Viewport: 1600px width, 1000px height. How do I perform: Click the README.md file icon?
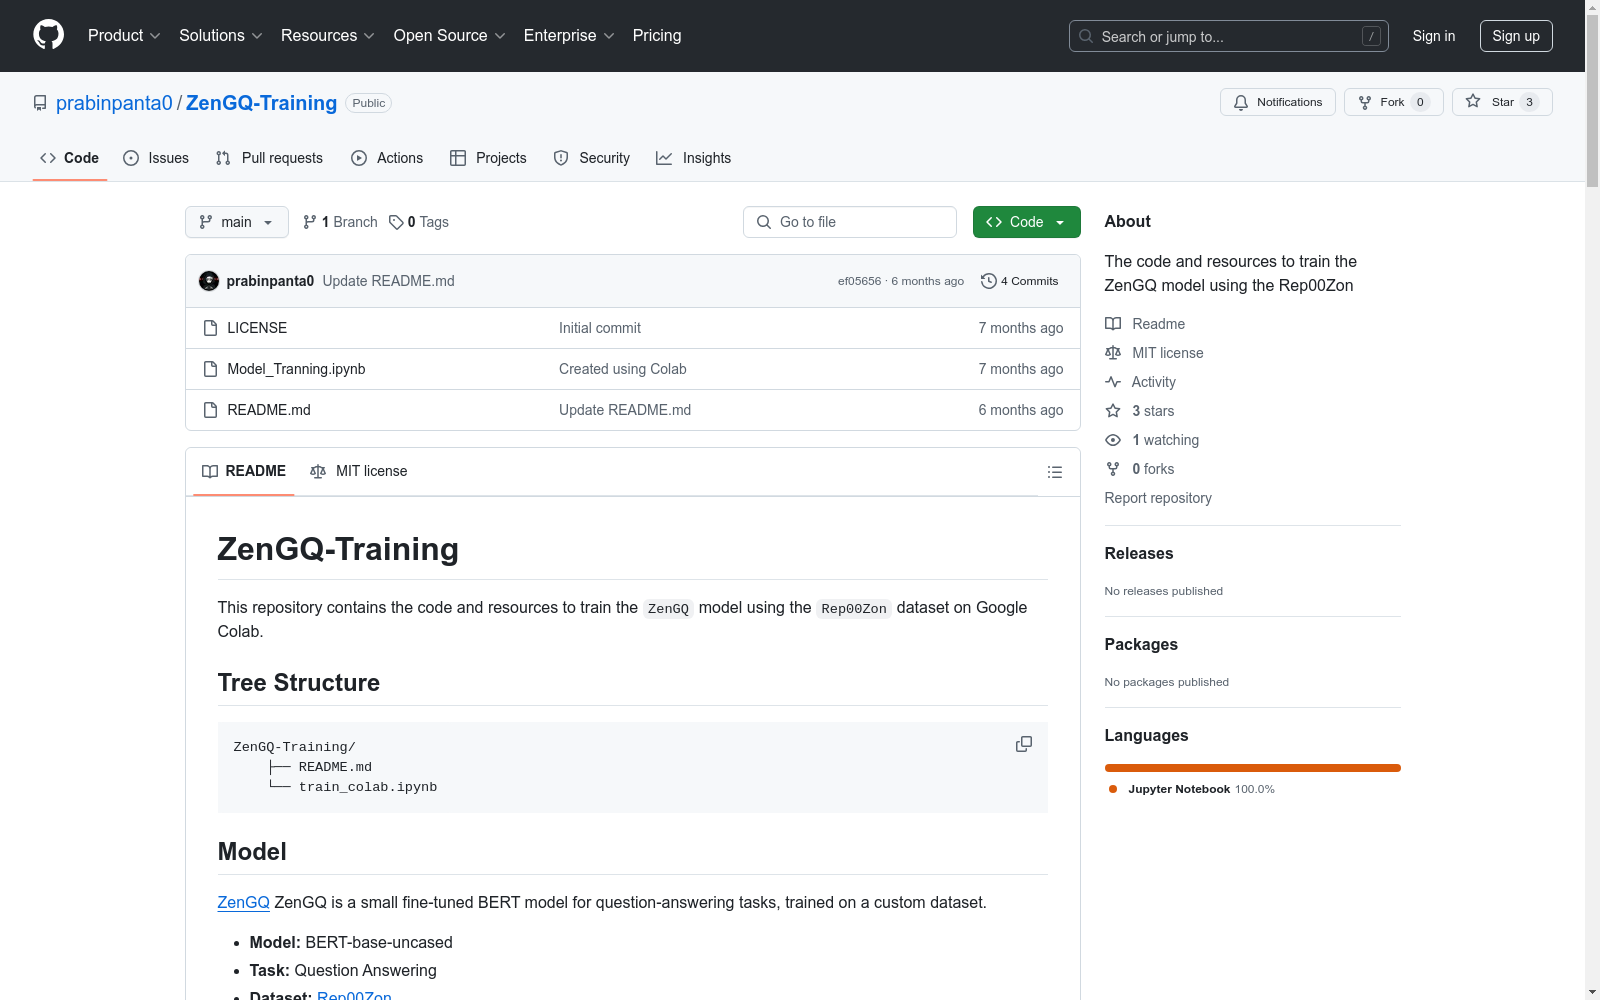[x=210, y=410]
